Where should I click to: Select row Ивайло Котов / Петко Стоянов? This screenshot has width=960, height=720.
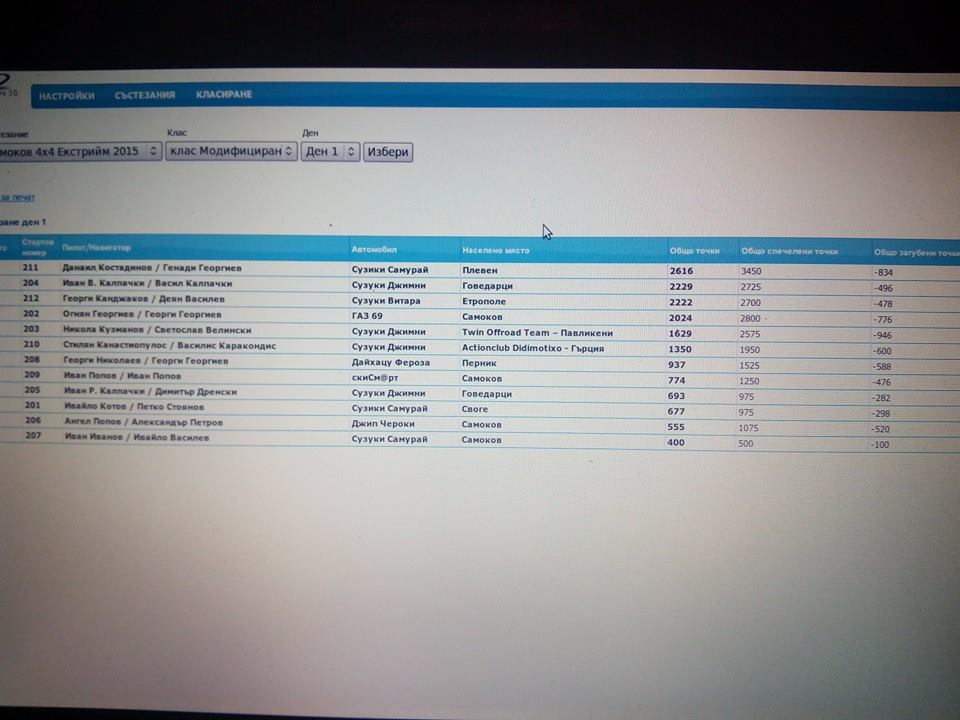point(480,408)
